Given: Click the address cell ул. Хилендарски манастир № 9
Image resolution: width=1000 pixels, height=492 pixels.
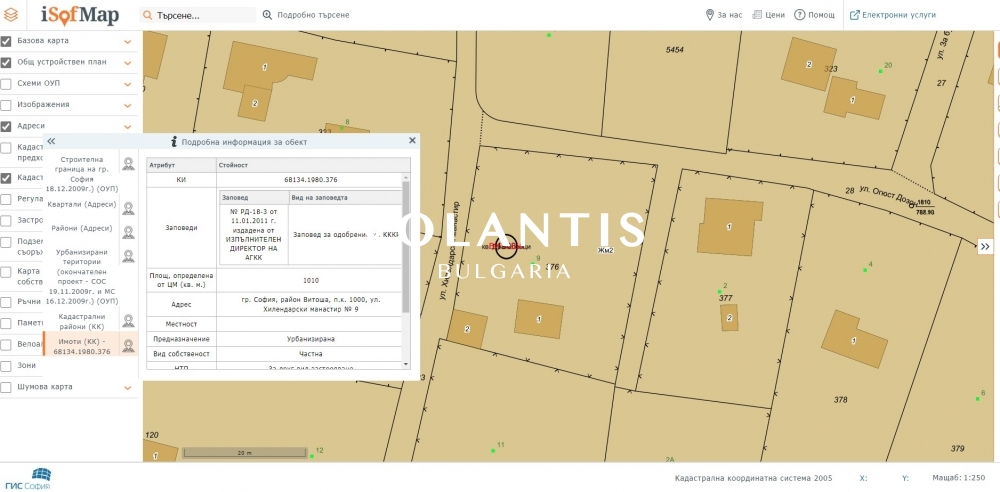Looking at the screenshot, I should pos(311,304).
